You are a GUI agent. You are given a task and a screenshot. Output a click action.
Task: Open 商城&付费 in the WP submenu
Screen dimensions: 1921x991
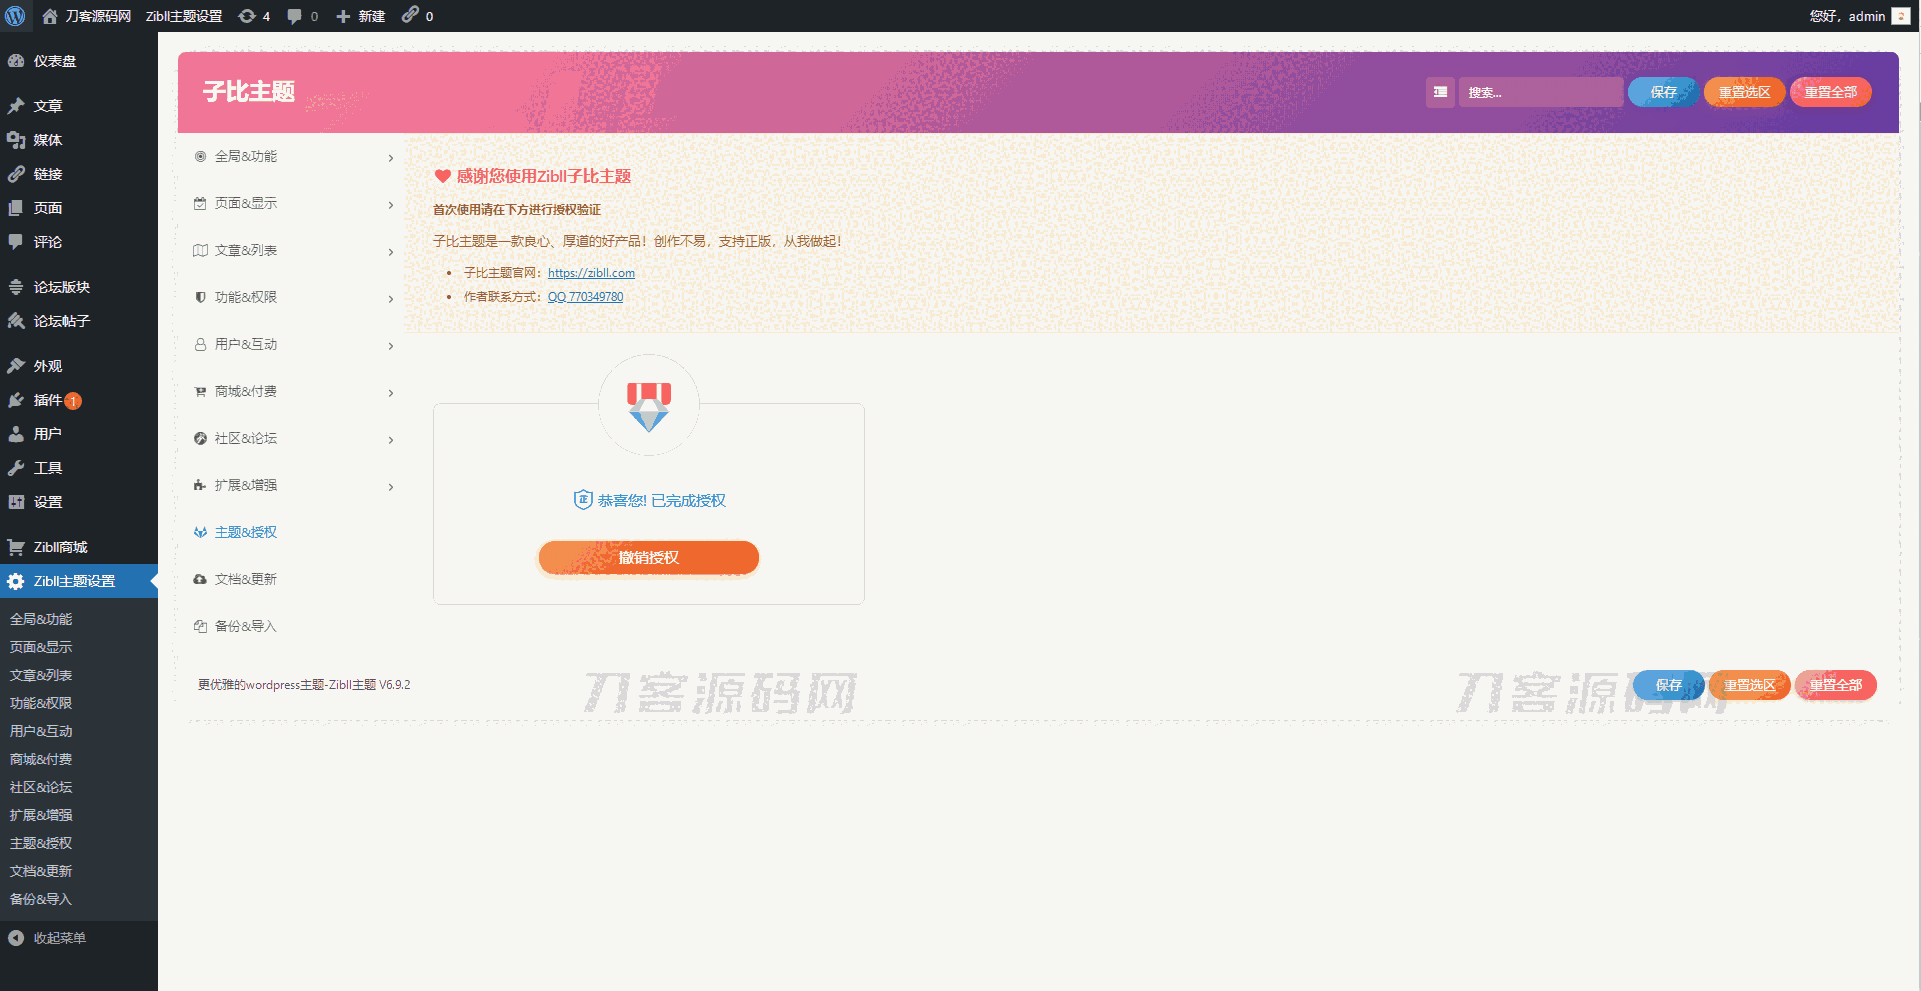coord(41,759)
